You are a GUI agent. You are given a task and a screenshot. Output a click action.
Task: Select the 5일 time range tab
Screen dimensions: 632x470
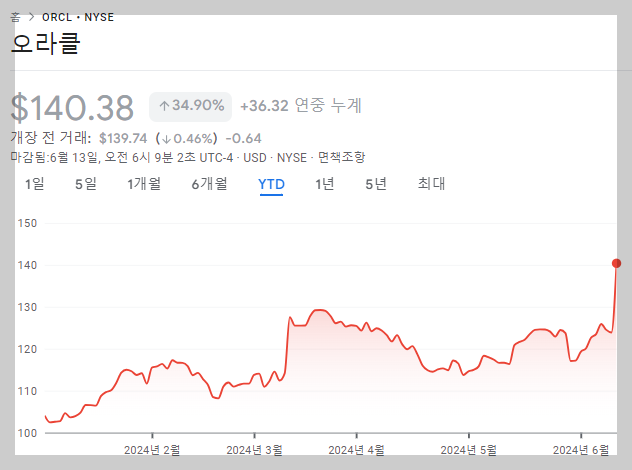[86, 184]
